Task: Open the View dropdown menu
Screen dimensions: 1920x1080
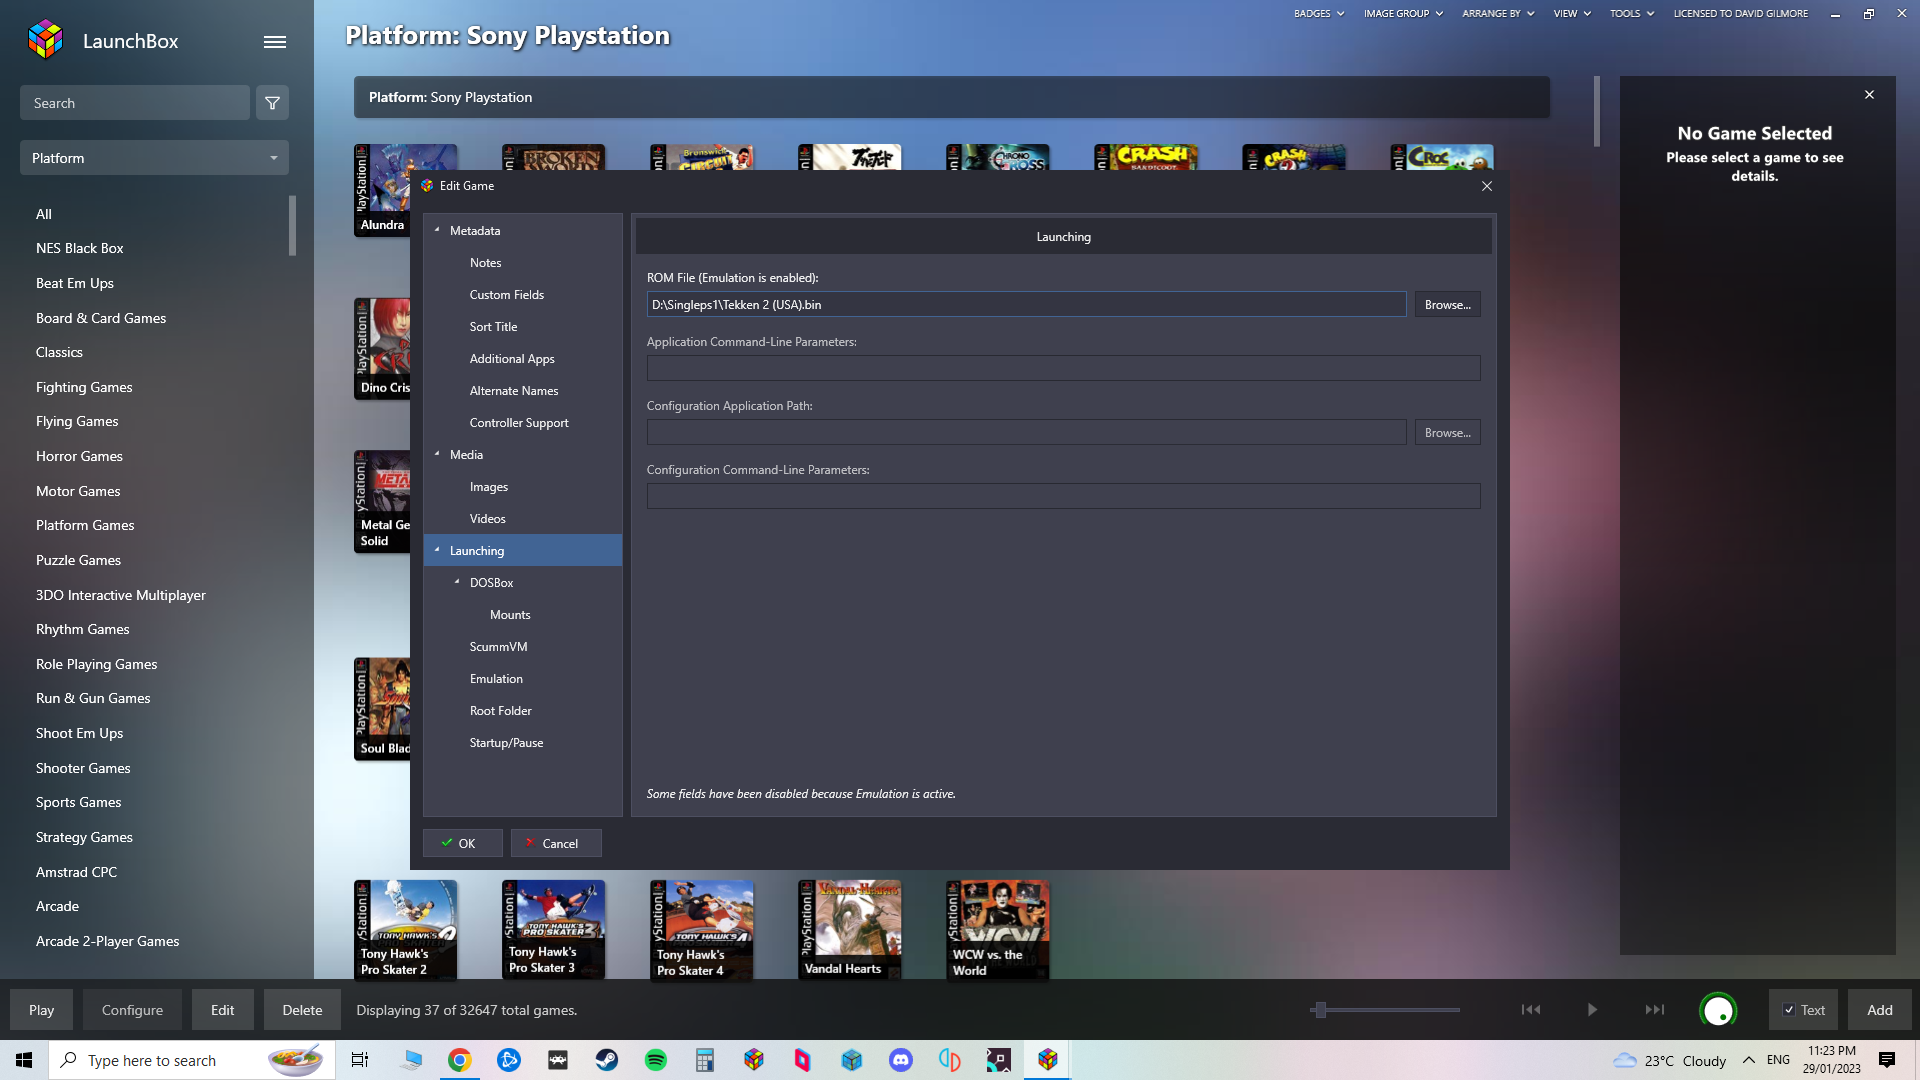Action: click(1572, 14)
